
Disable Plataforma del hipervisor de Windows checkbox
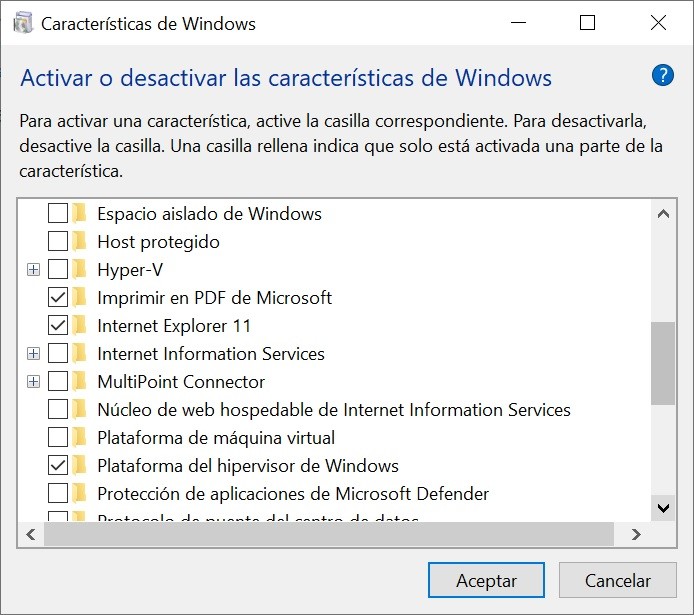point(58,465)
